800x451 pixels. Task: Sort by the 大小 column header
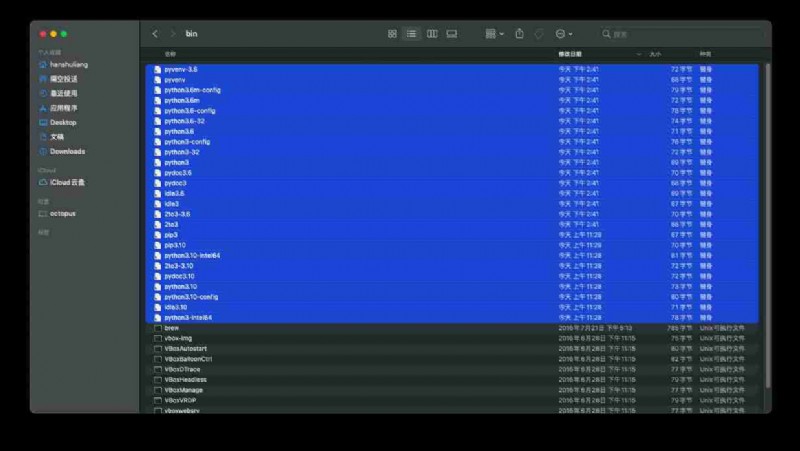tap(655, 54)
